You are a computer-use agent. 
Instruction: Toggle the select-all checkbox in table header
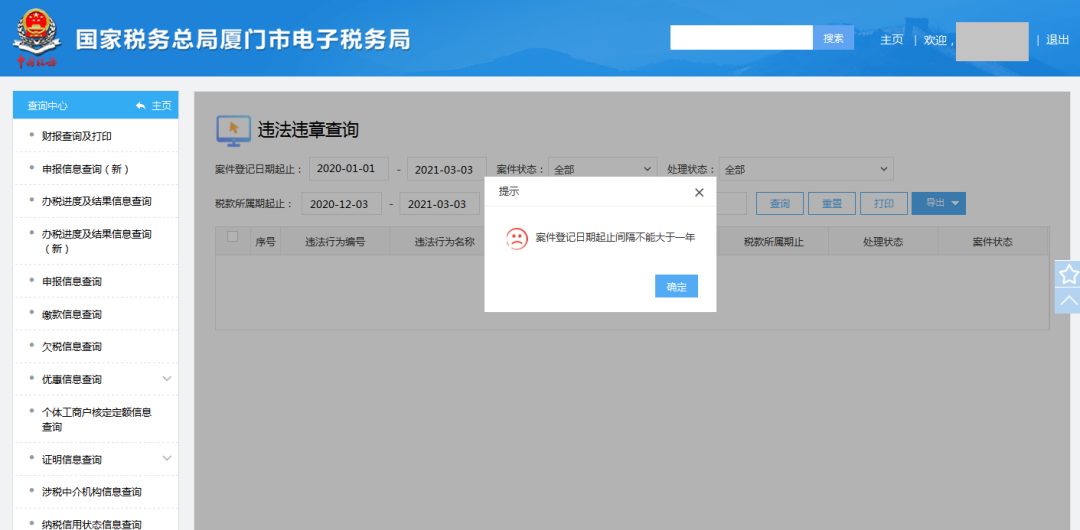233,236
